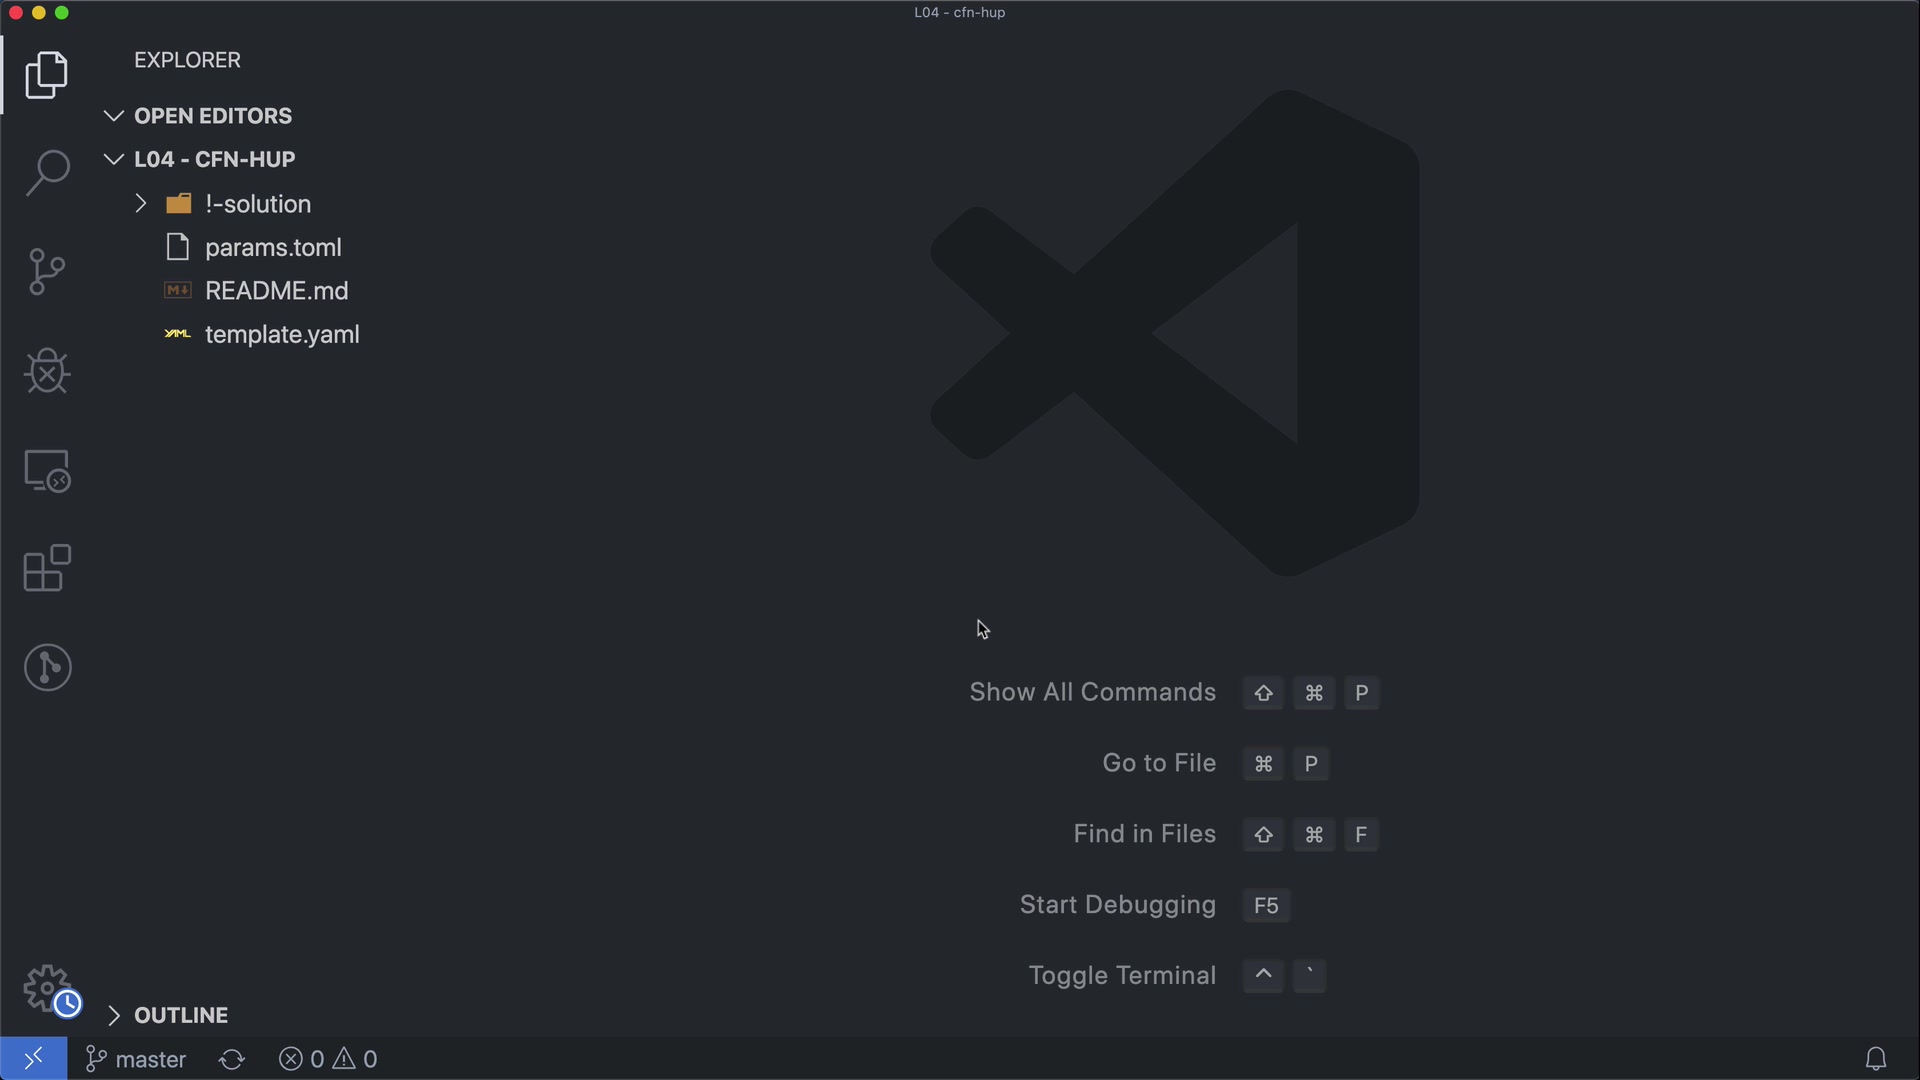Click the master branch in the status bar

coord(137,1059)
